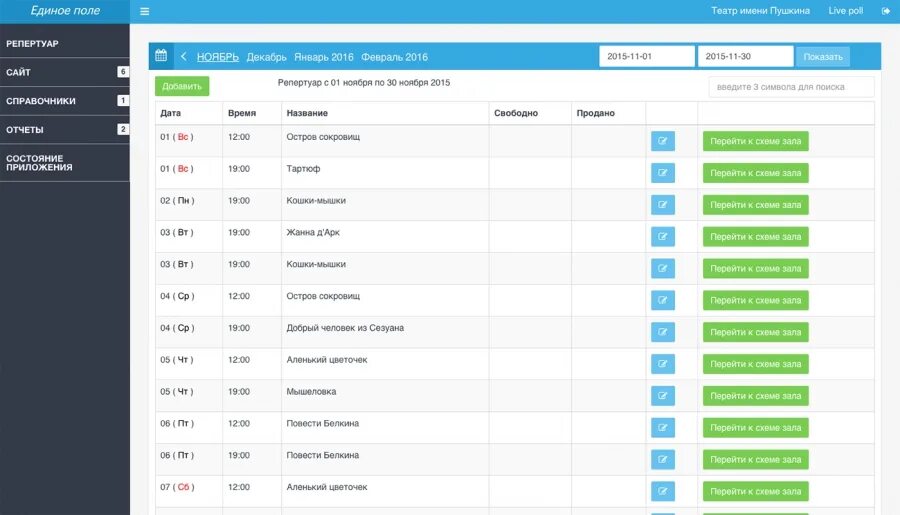This screenshot has width=900, height=515.
Task: Click the Отчеты badge showing 2
Action: pos(123,129)
